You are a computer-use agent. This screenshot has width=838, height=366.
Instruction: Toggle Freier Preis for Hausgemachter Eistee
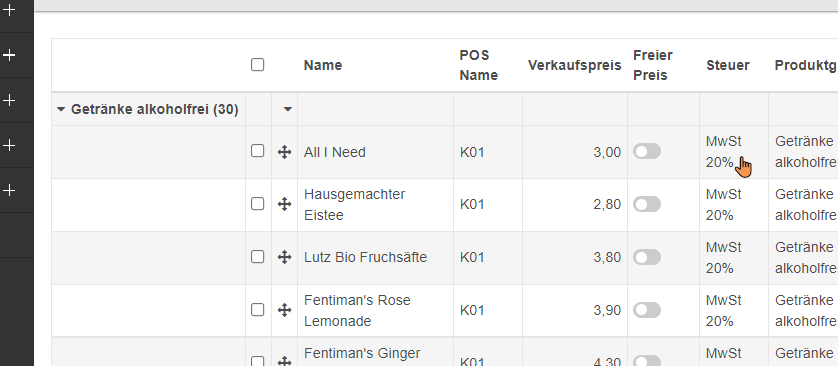click(x=647, y=204)
